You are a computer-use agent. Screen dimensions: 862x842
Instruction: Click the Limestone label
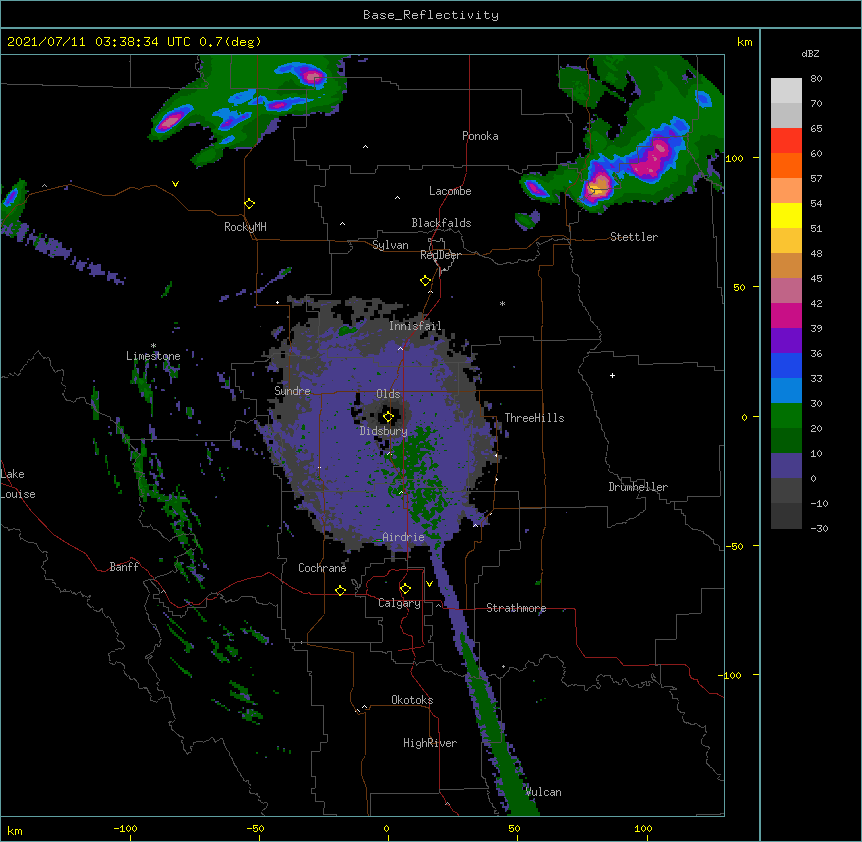(153, 356)
